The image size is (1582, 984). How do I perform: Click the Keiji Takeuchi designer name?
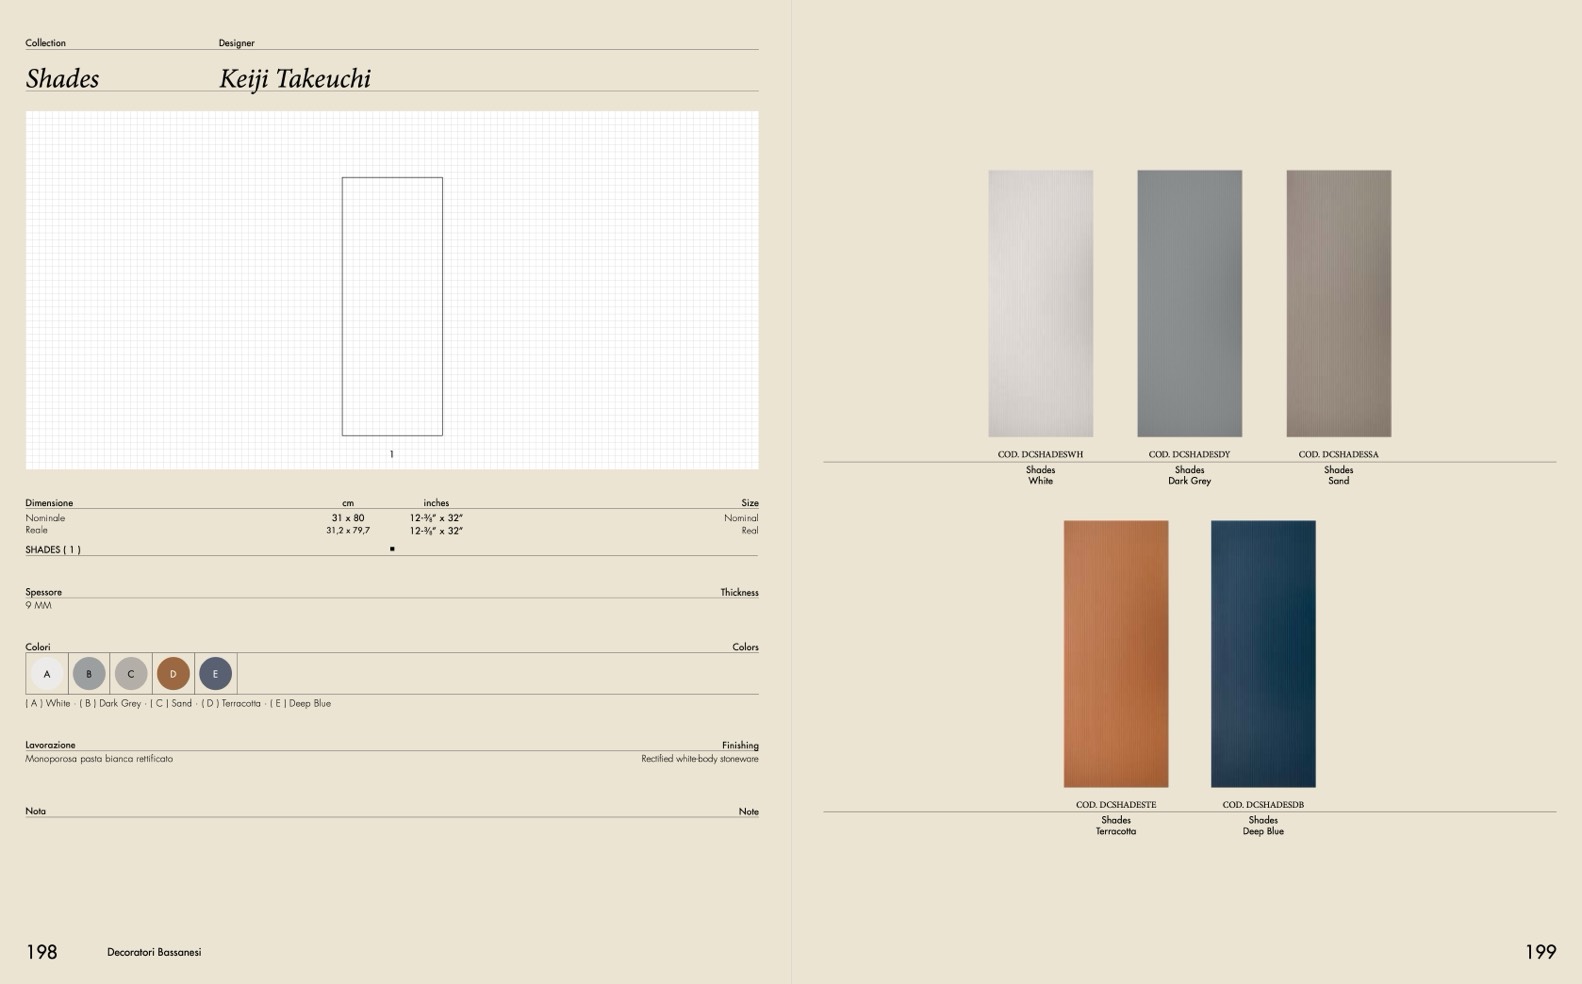click(x=295, y=79)
